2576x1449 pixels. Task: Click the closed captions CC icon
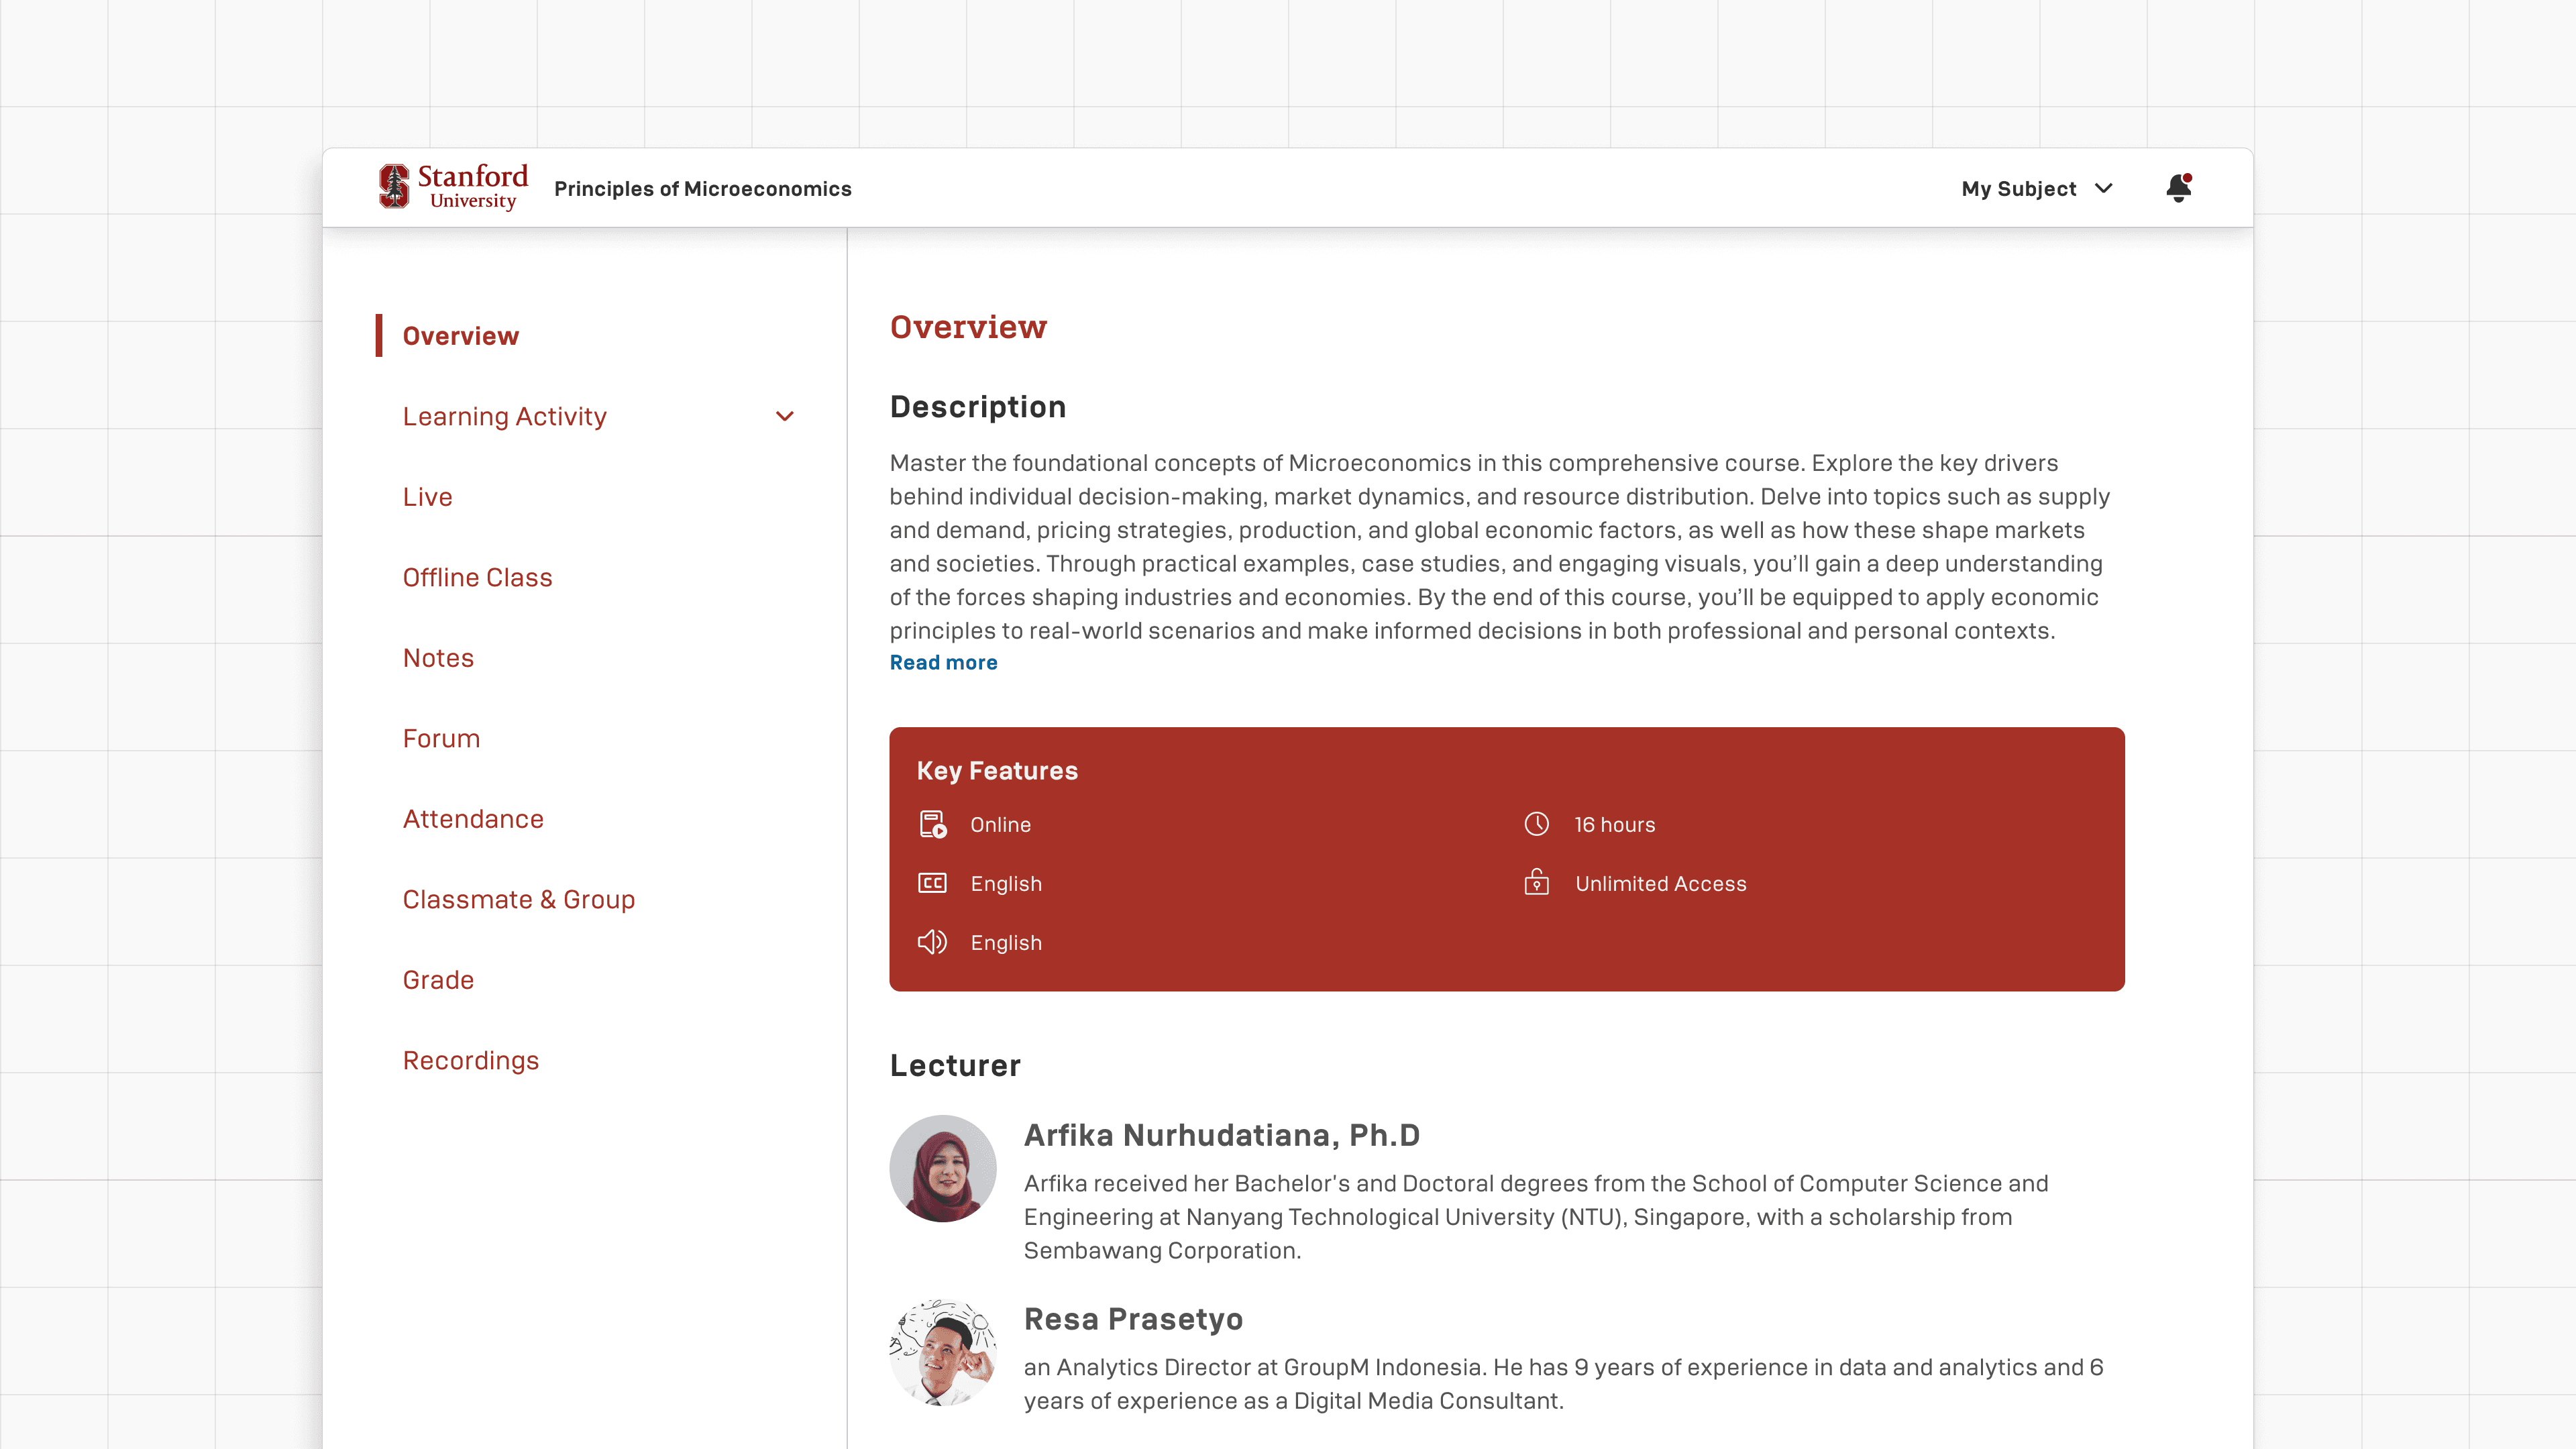coord(932,883)
